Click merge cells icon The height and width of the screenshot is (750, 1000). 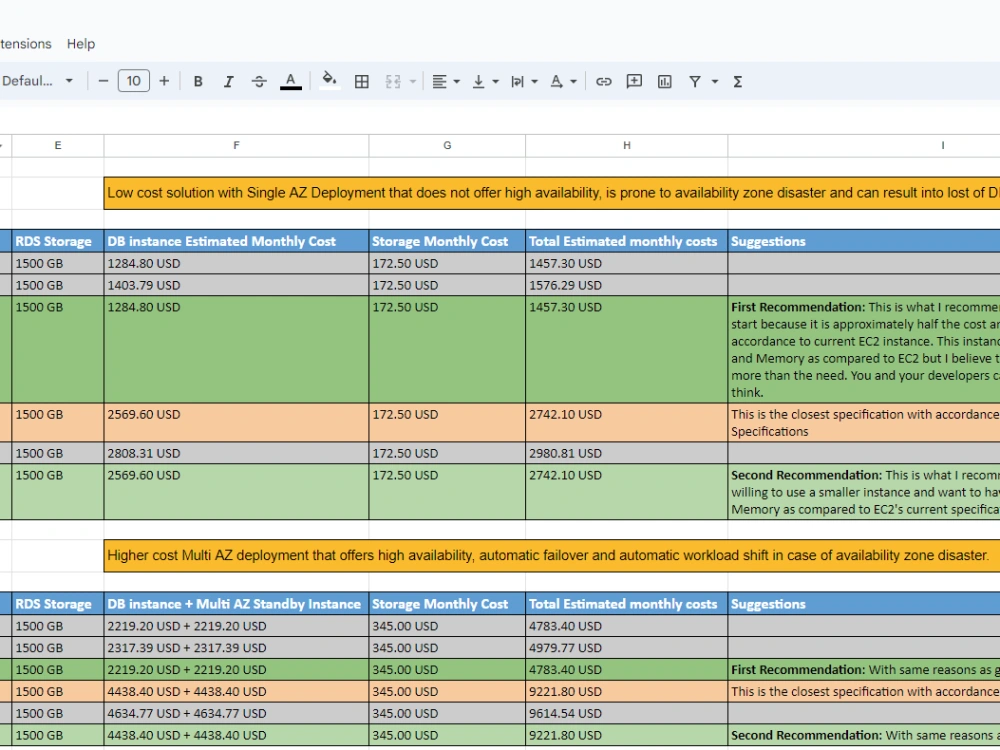tap(393, 82)
